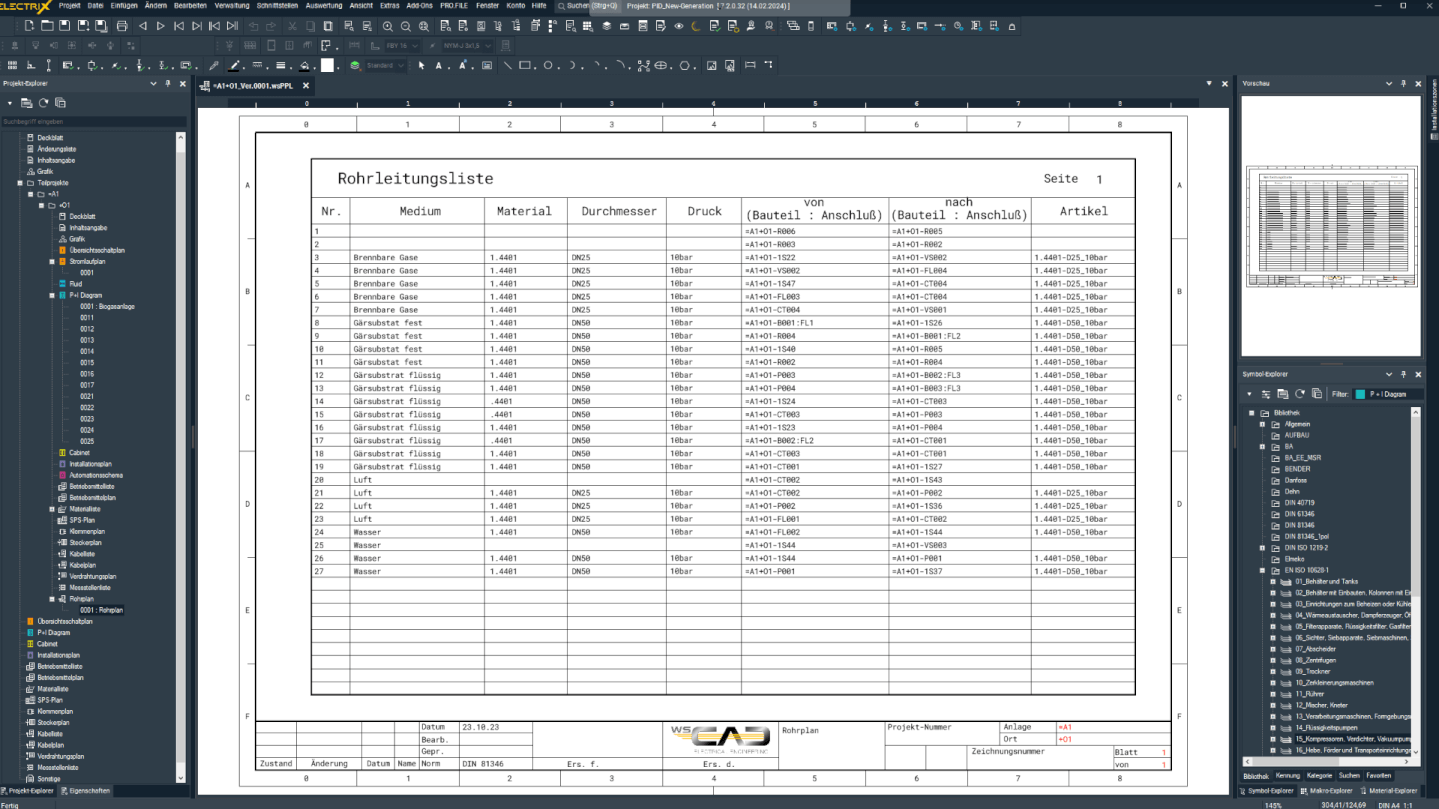Click the Projekt-Explorer search field
The image size is (1439, 809).
click(x=93, y=122)
